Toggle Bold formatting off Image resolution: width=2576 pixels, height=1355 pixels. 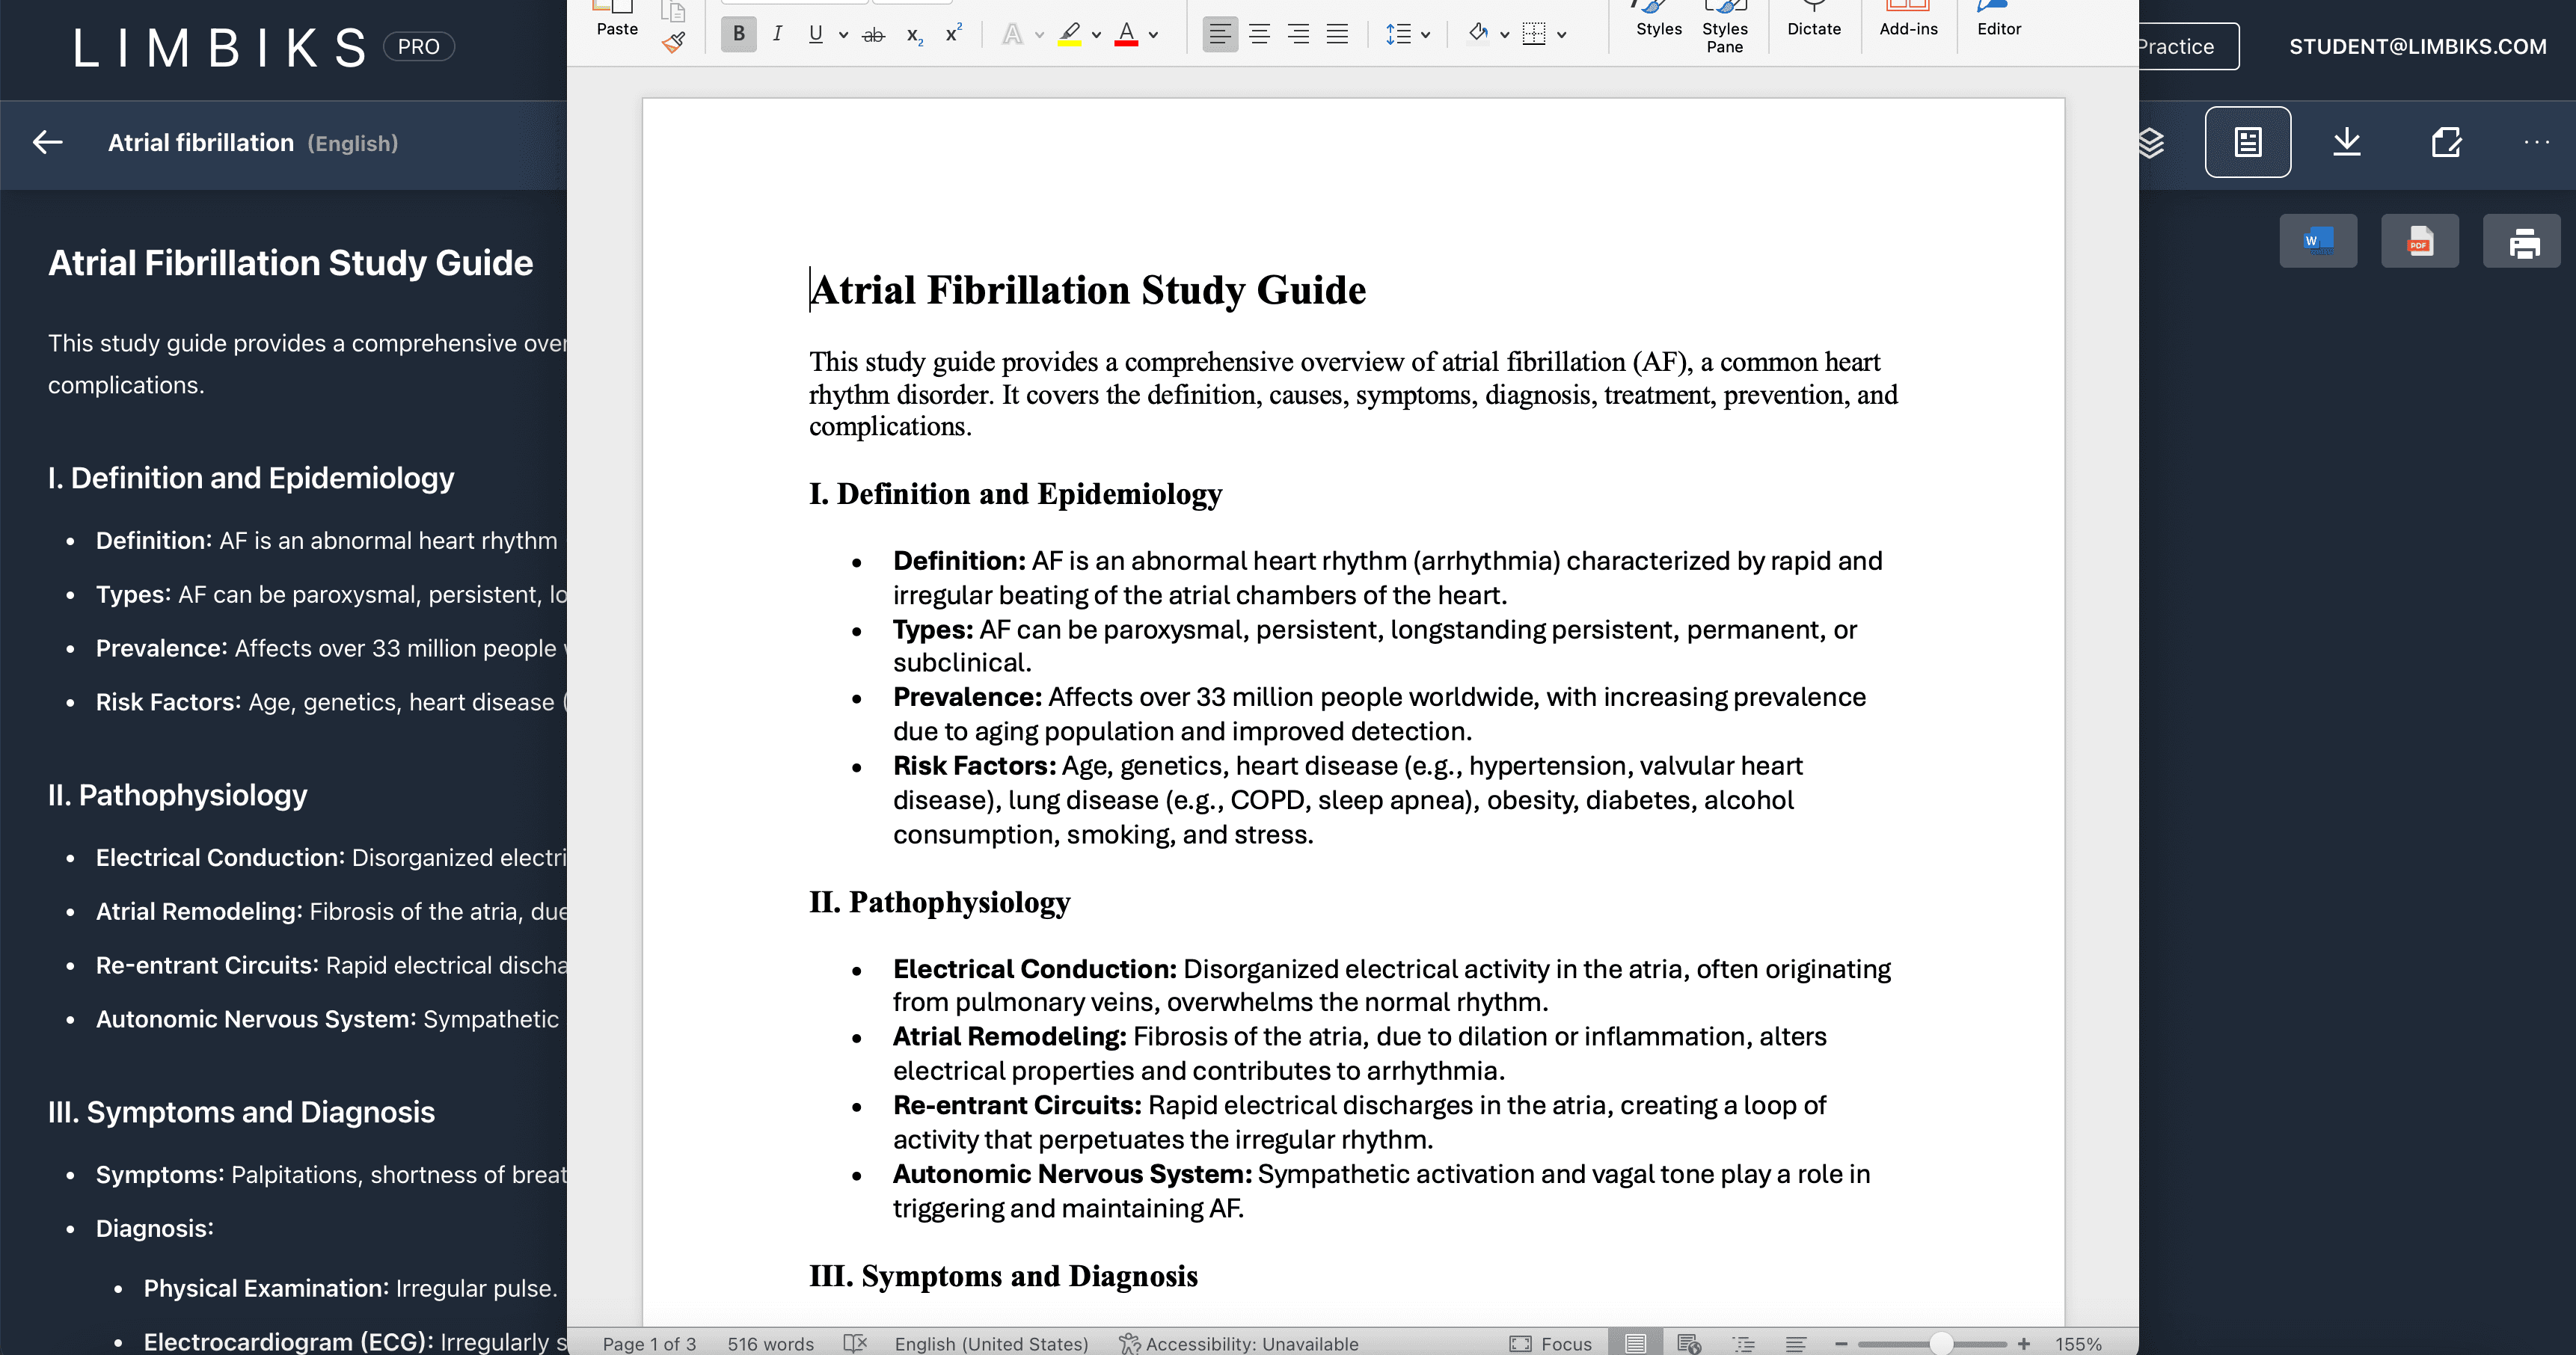(738, 34)
